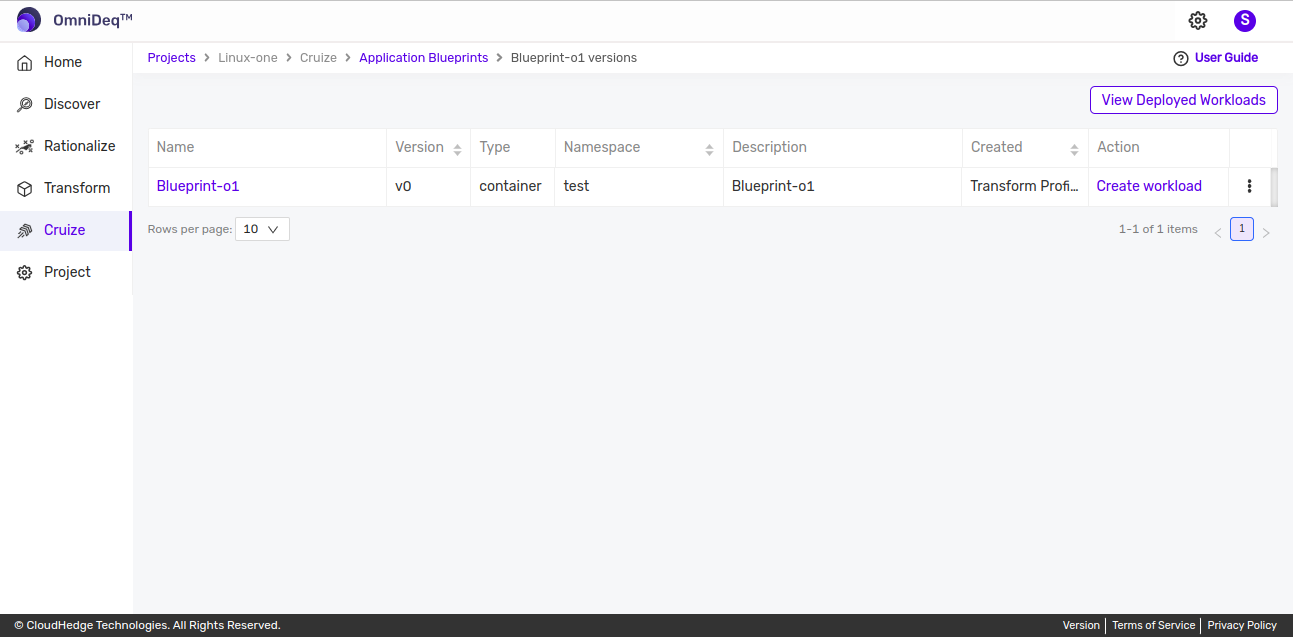Click Blueprint-o1 description cell

(x=843, y=187)
